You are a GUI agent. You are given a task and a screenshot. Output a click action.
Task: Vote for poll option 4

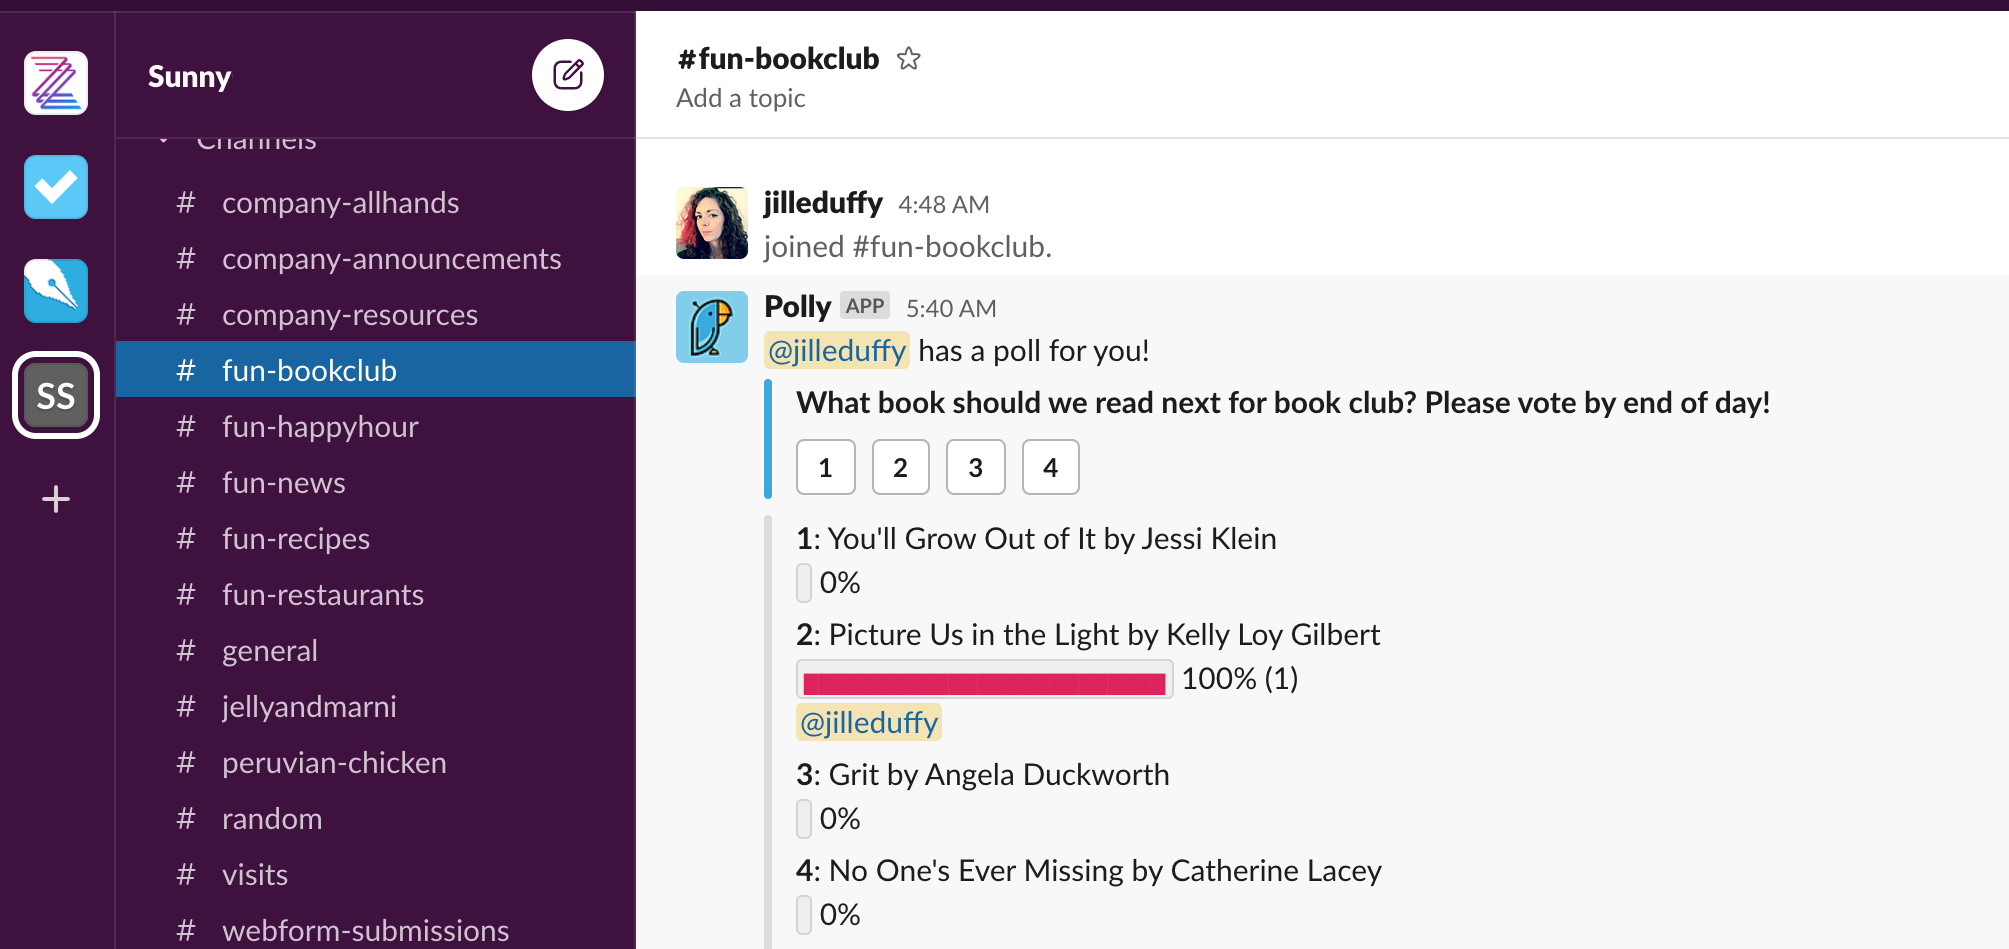click(x=1051, y=467)
